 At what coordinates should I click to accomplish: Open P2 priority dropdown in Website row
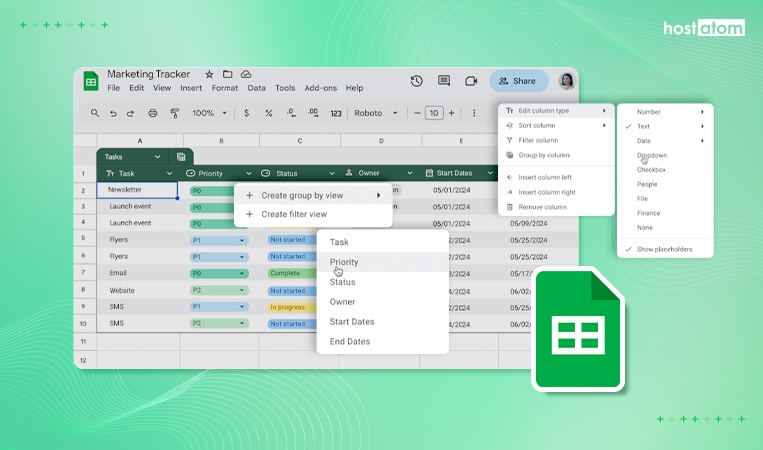(242, 290)
